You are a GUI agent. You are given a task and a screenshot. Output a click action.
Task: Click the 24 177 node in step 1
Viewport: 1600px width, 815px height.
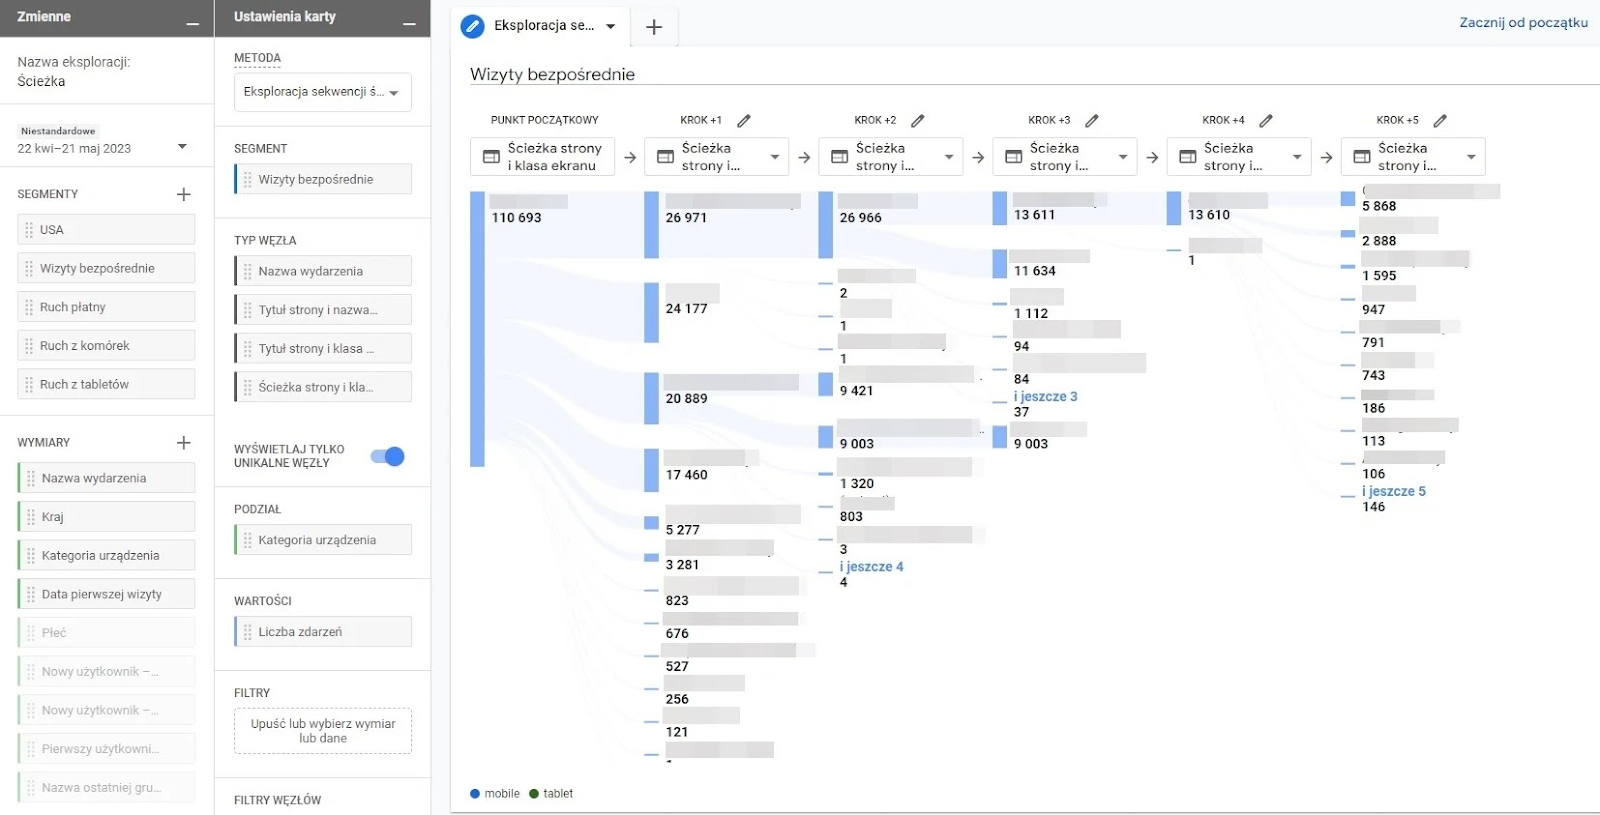click(652, 312)
